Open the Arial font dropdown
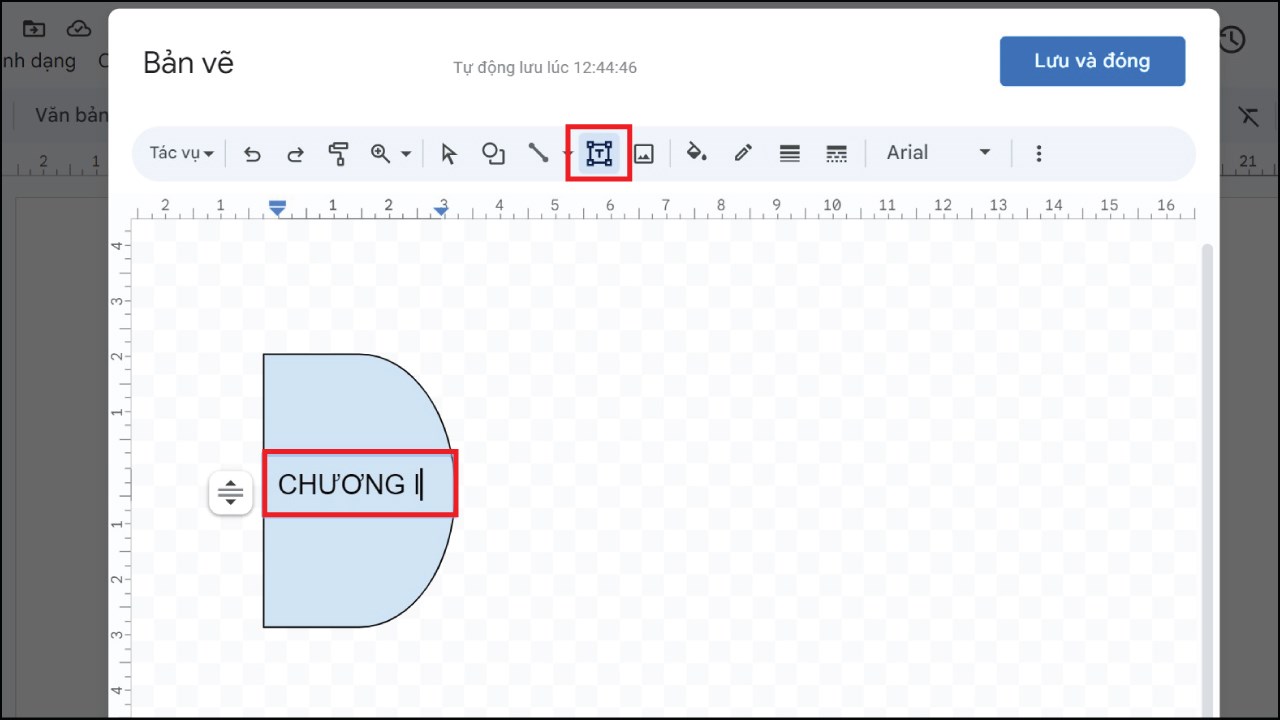The width and height of the screenshot is (1280, 720). click(938, 153)
